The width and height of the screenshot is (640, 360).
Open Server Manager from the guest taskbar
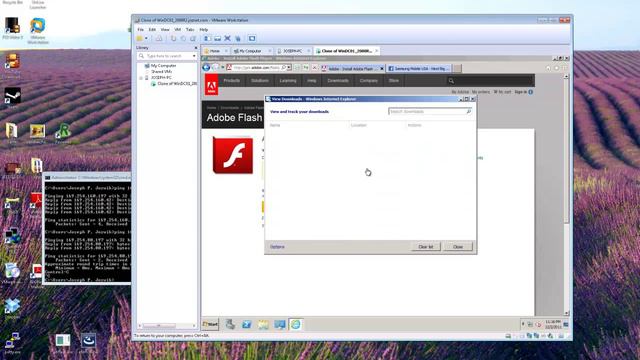pos(230,324)
